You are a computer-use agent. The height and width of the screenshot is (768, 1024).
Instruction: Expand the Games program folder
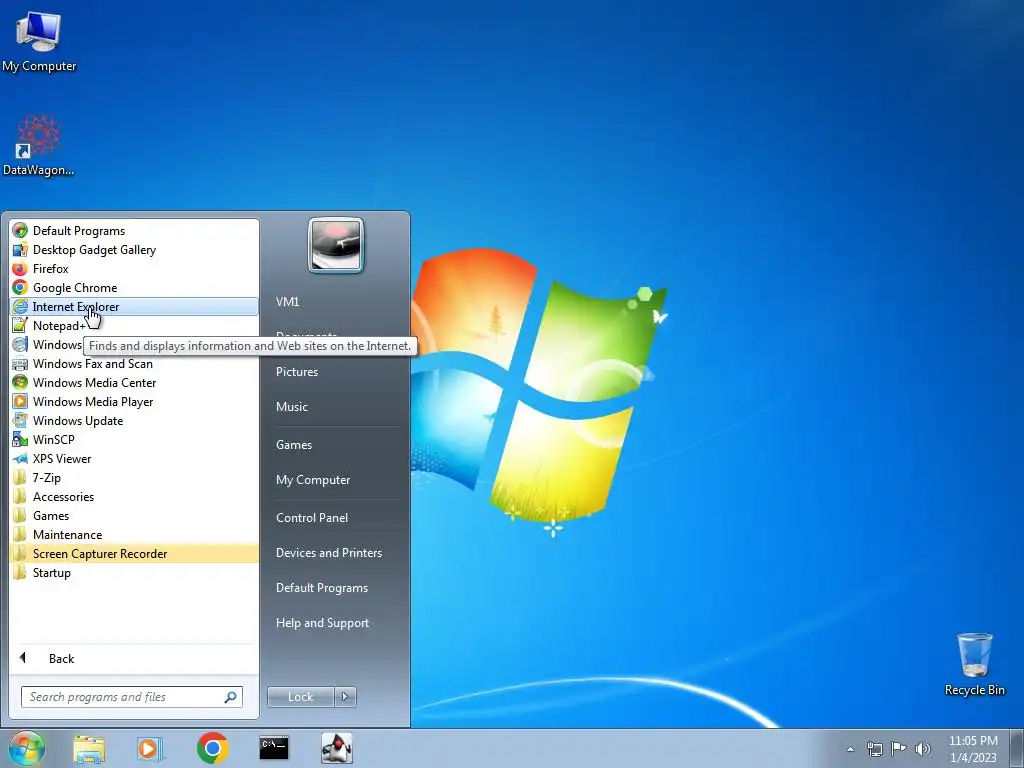click(x=134, y=515)
